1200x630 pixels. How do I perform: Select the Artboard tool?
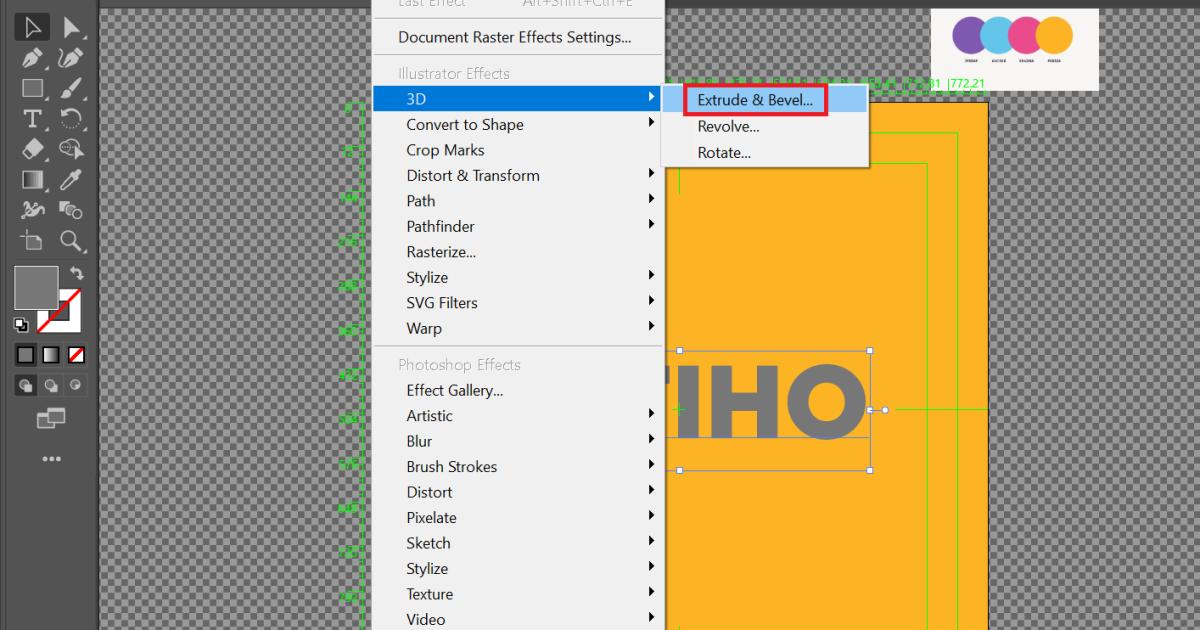point(32,241)
